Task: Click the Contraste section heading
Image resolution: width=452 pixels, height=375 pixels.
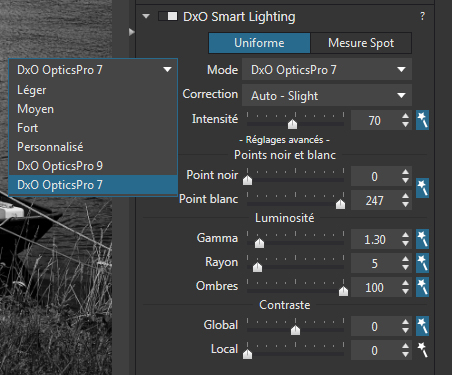Action: pos(285,305)
